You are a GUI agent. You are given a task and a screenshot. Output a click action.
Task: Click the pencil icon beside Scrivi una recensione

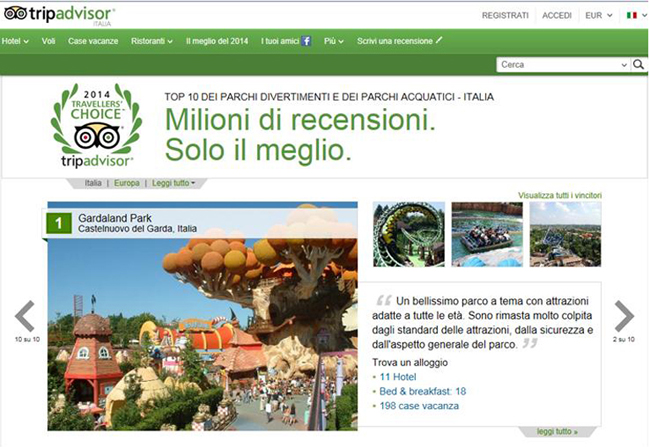439,40
